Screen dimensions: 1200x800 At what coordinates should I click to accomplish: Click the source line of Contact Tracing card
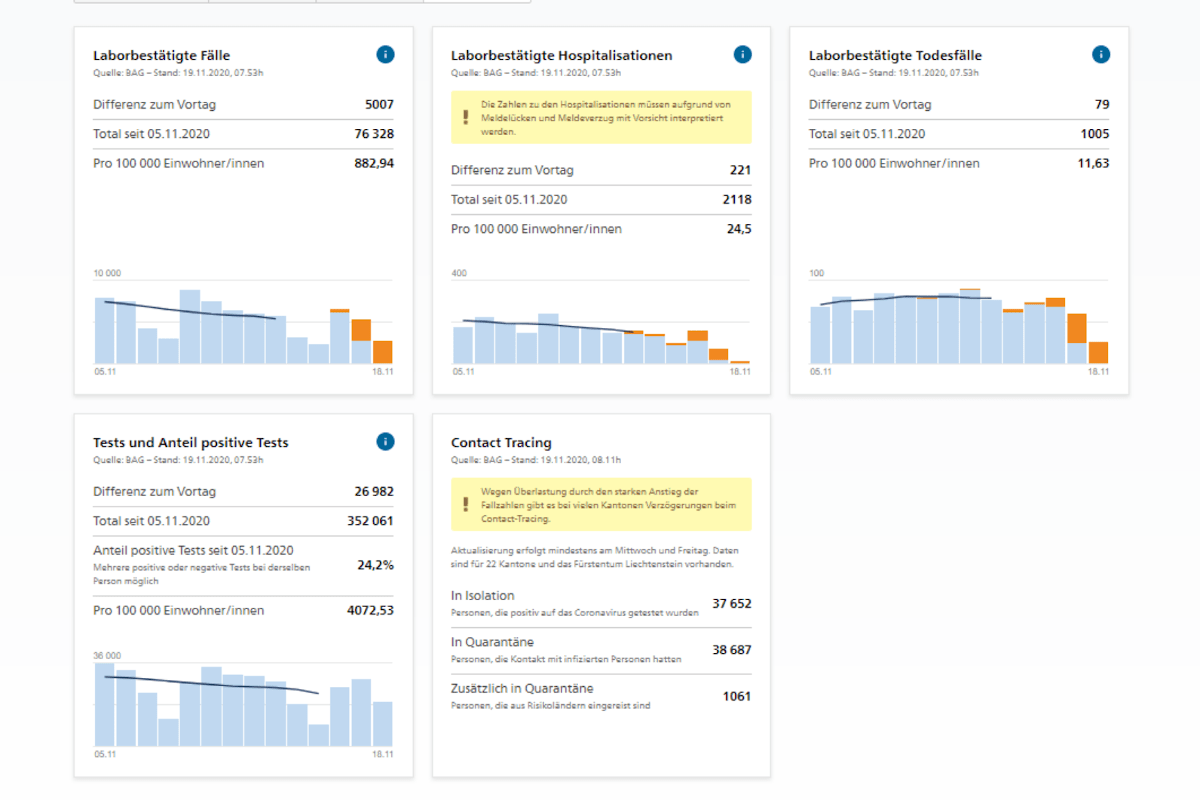(x=536, y=460)
